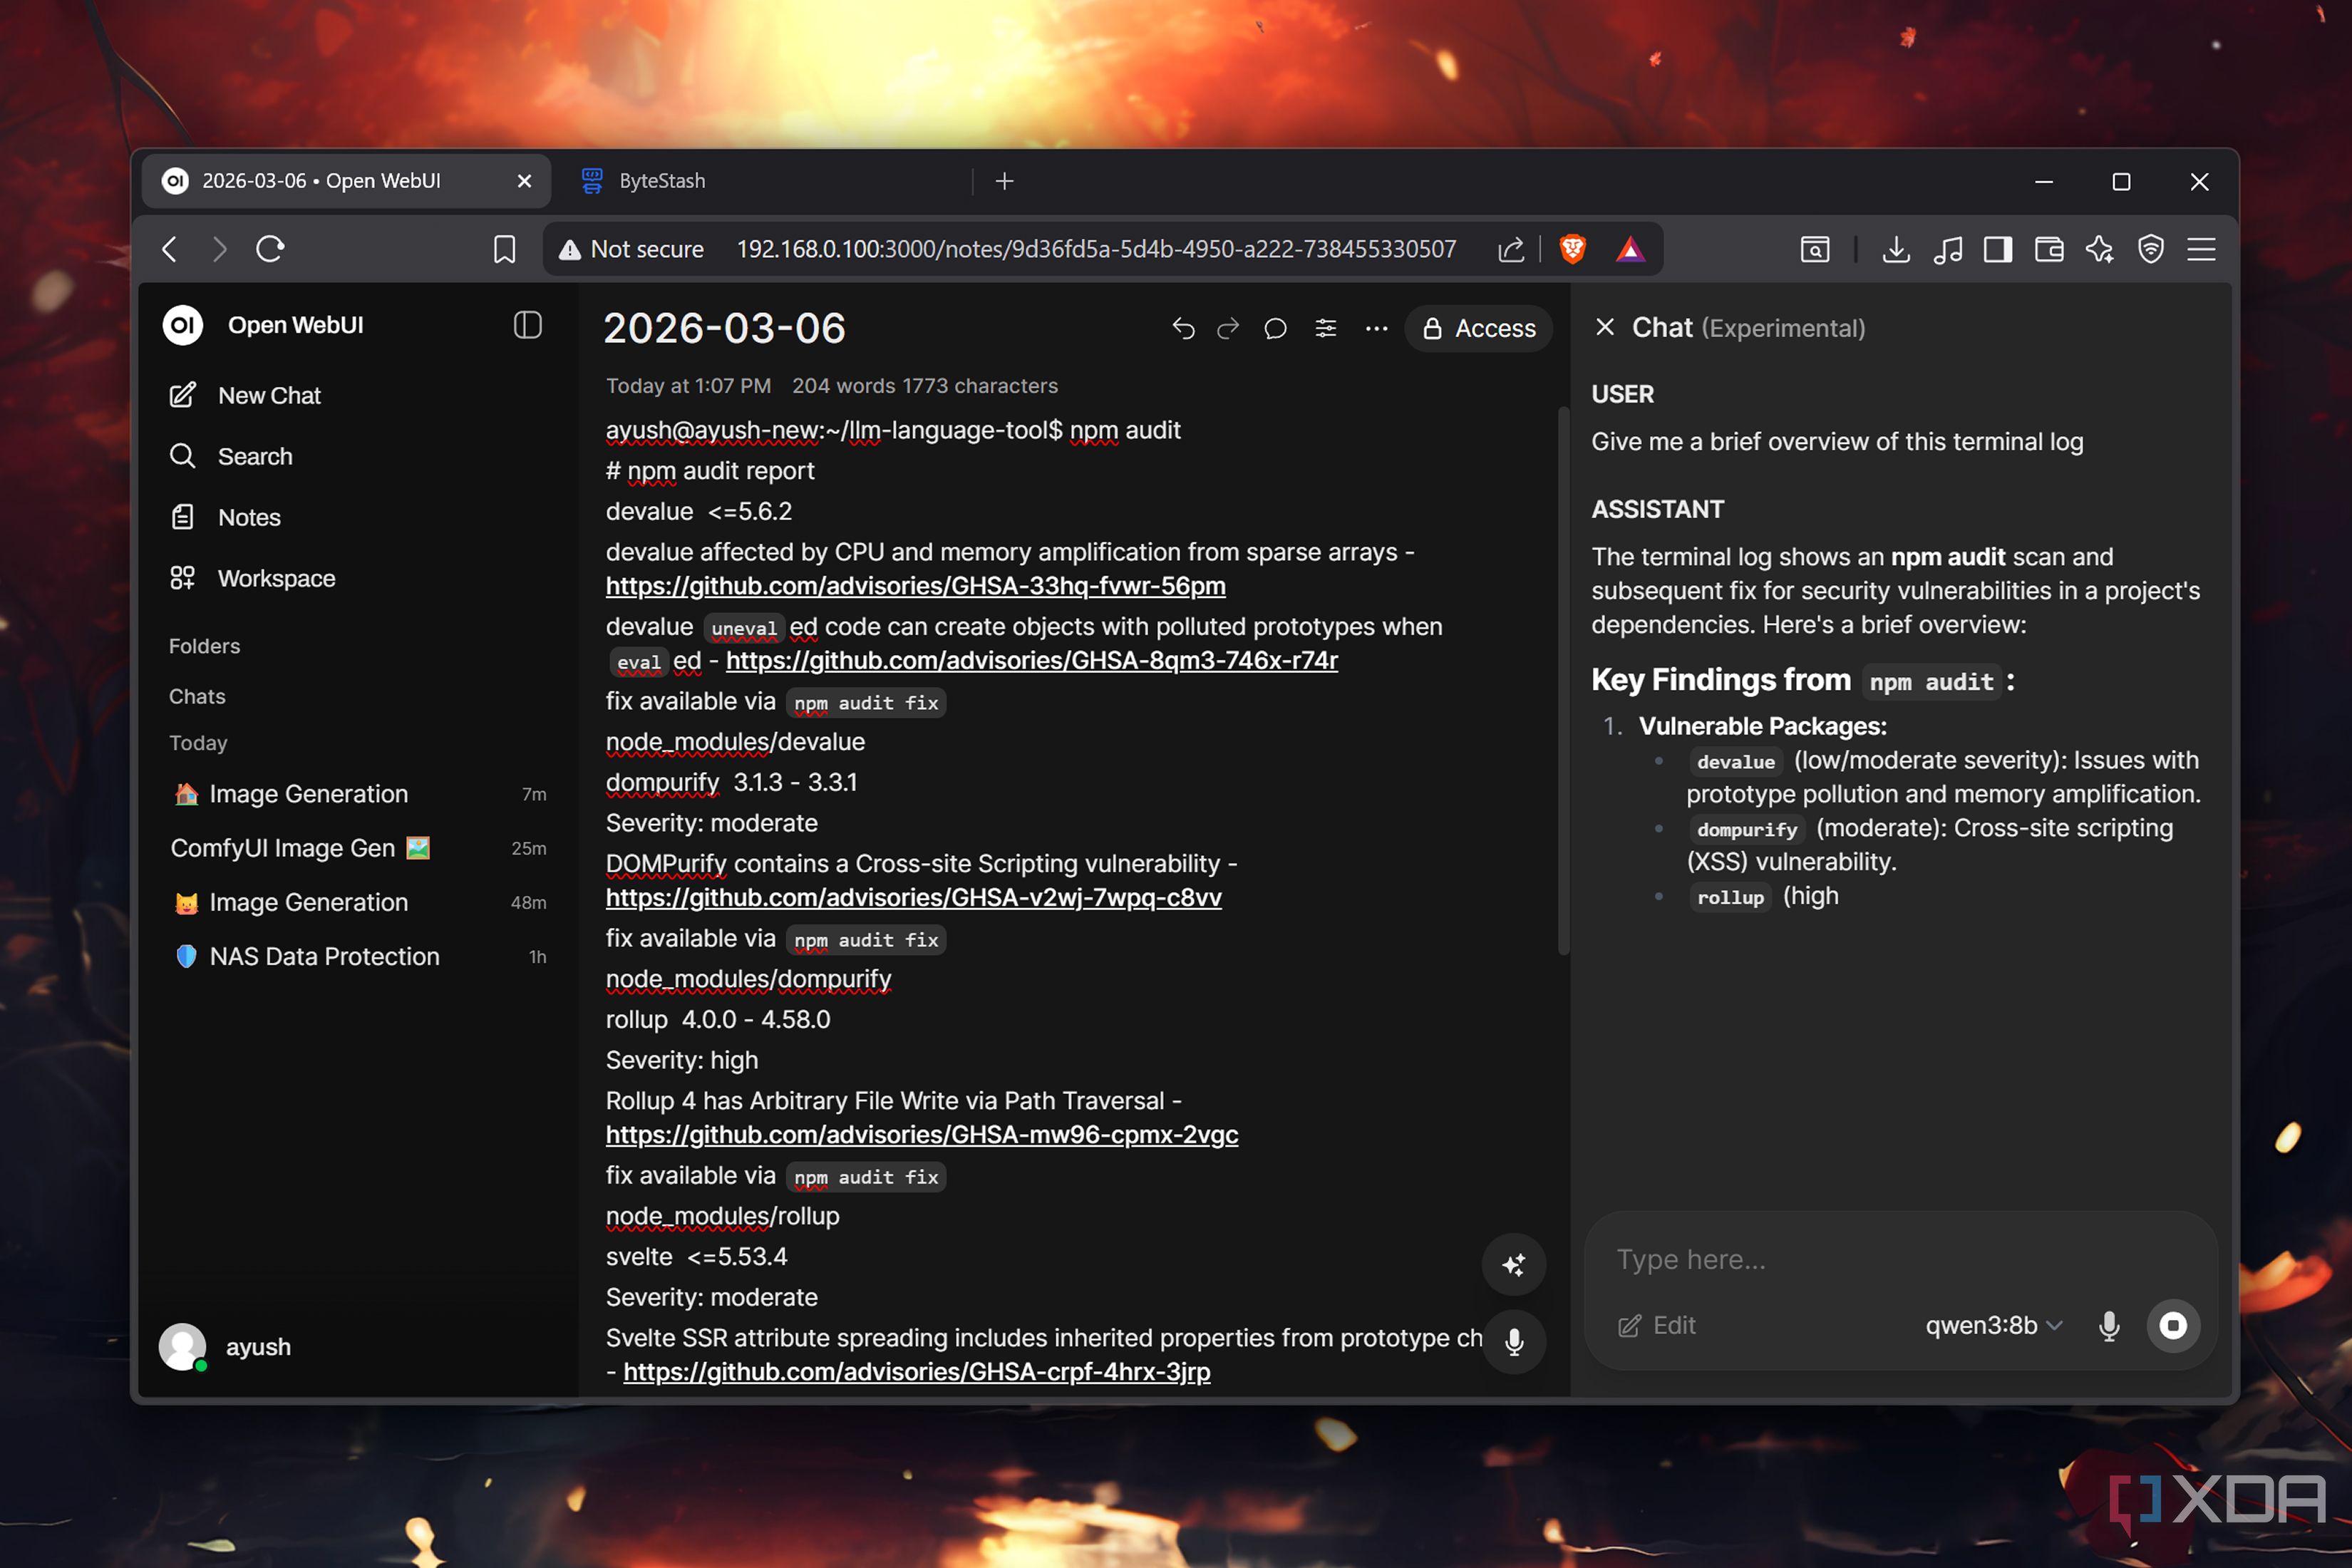Stop the response generation
The image size is (2352, 1568).
coord(2172,1325)
